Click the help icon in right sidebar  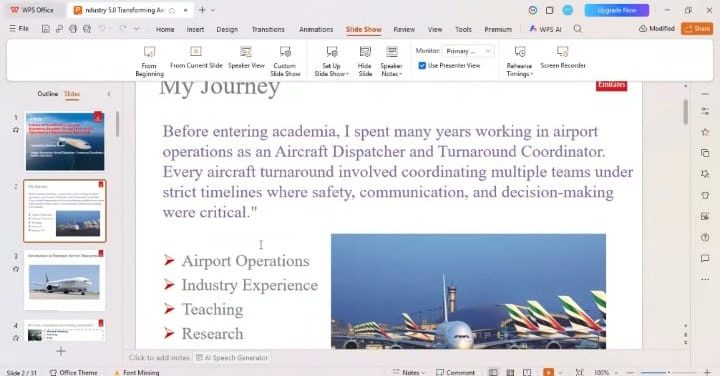(x=705, y=237)
